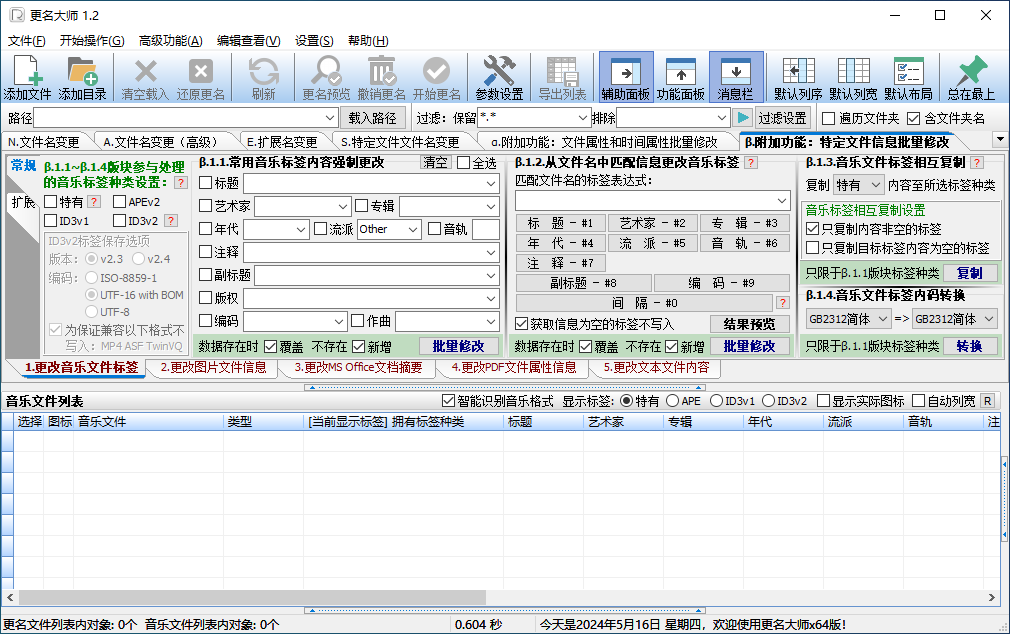Click the 标题 - #1 expression button
This screenshot has height=634, width=1010.
click(560, 223)
